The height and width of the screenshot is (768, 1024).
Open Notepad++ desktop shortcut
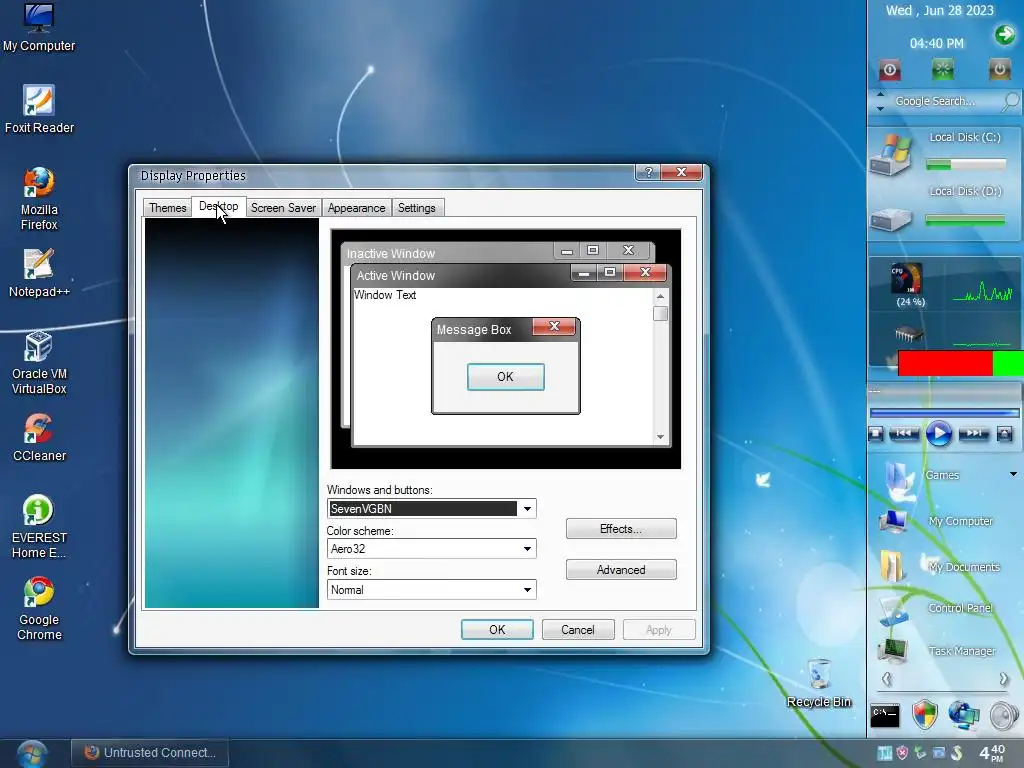click(39, 273)
